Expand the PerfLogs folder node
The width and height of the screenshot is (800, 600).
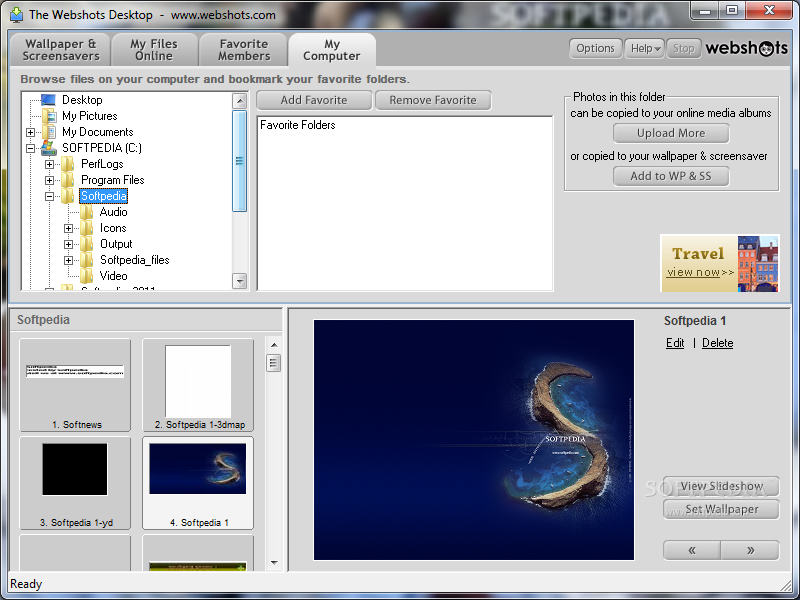point(49,164)
